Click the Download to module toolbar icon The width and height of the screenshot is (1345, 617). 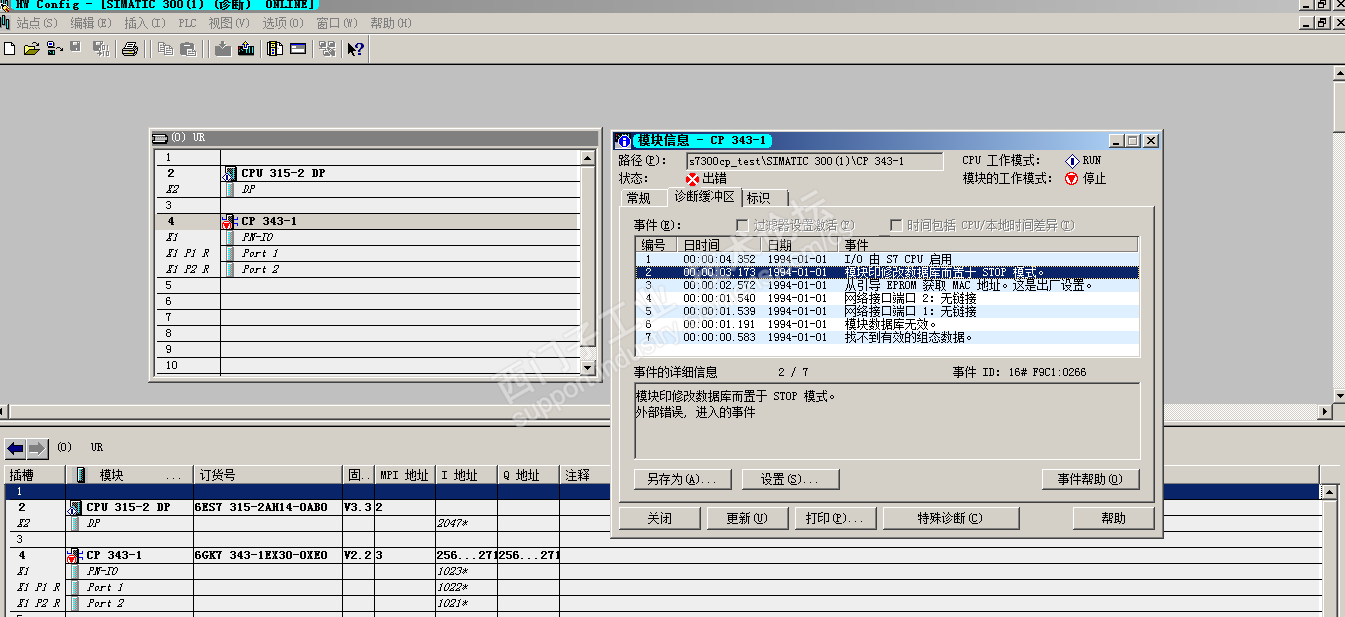[223, 48]
